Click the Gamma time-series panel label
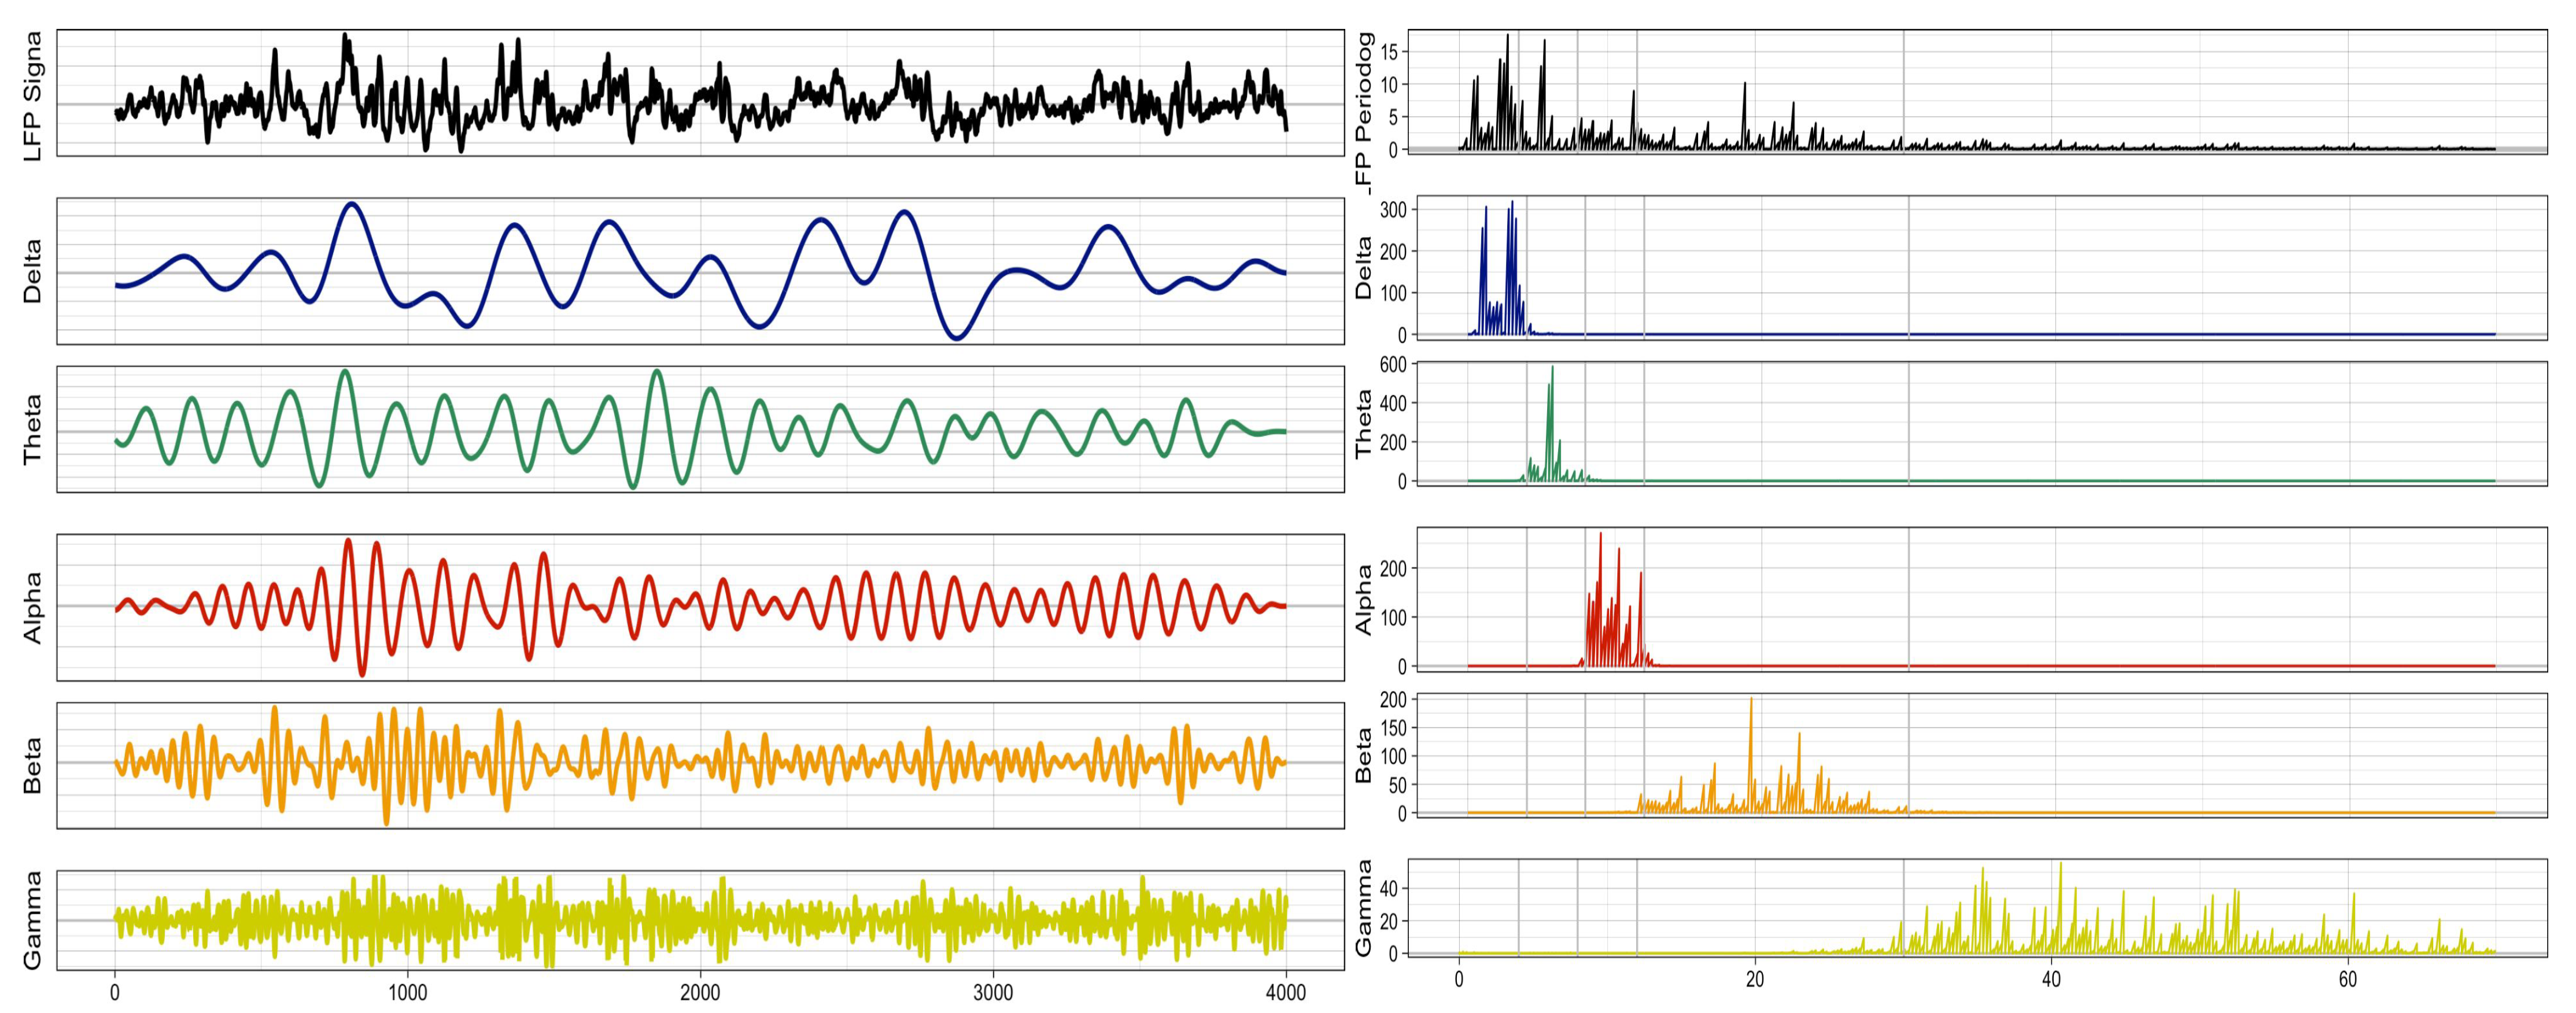Viewport: 2576px width, 1013px height. coord(32,920)
